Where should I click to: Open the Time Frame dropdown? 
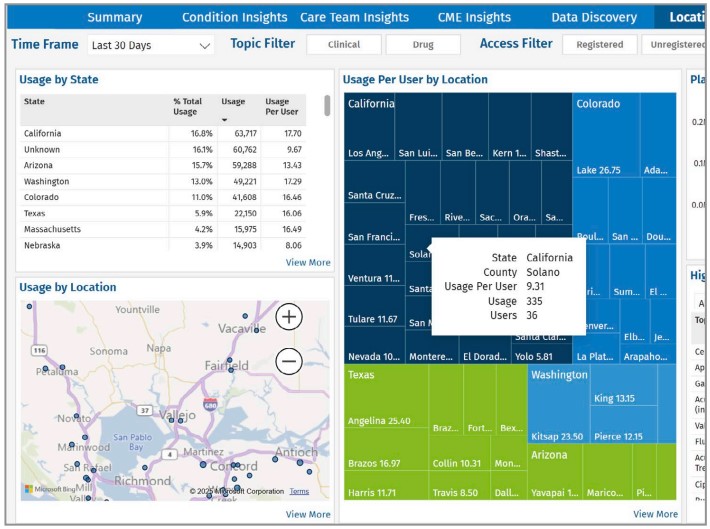click(150, 45)
